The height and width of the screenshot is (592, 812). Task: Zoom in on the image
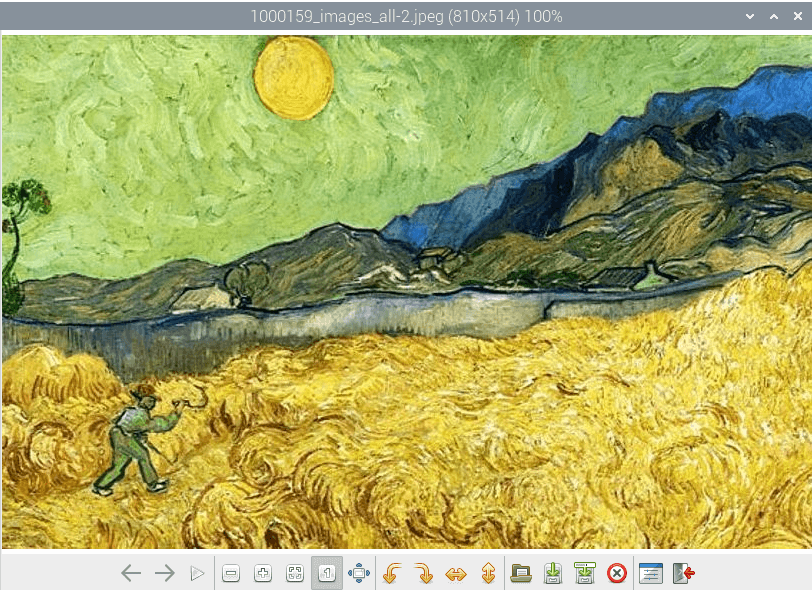263,573
